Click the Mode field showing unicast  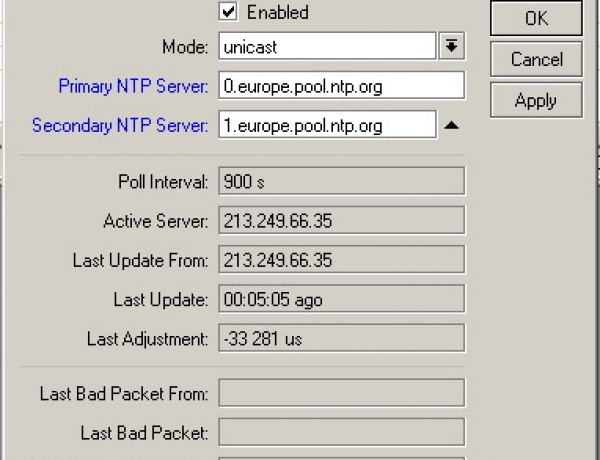point(326,46)
